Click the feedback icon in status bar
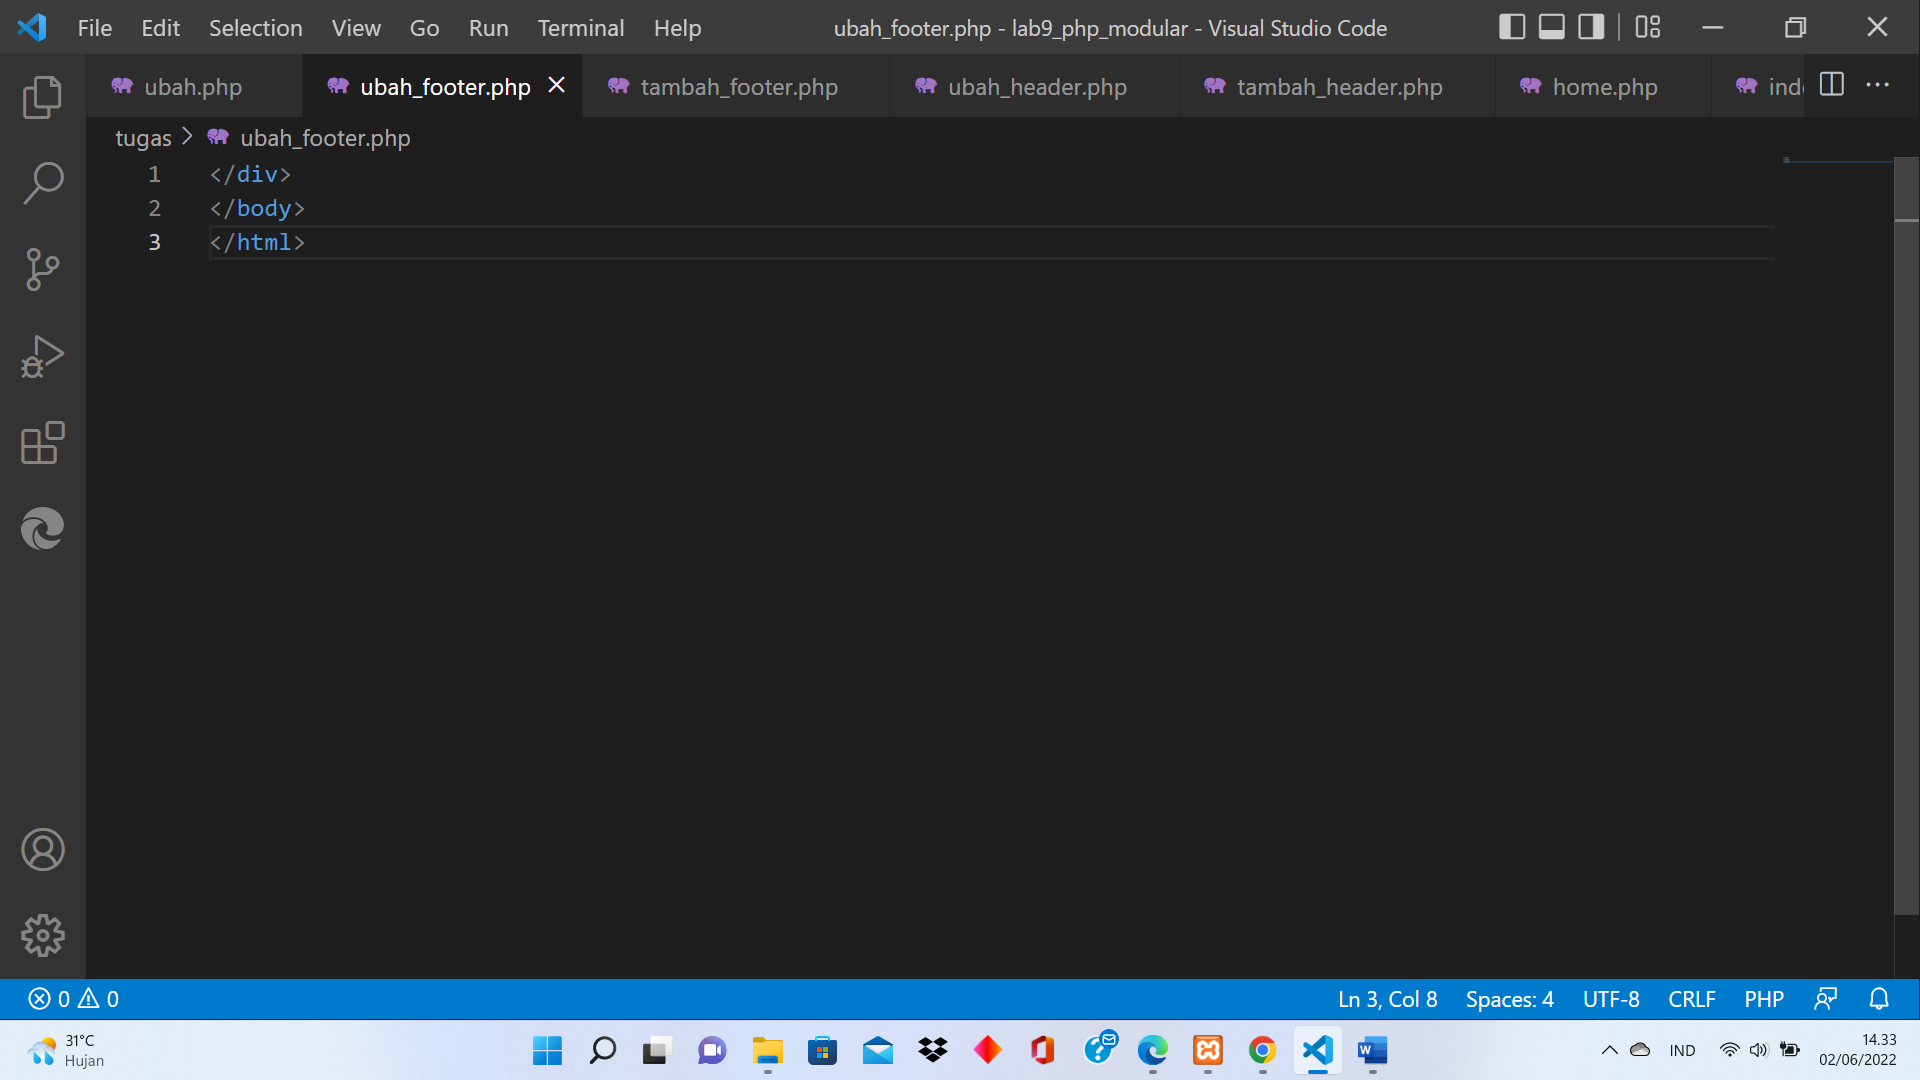Image resolution: width=1920 pixels, height=1080 pixels. pyautogui.click(x=1826, y=999)
